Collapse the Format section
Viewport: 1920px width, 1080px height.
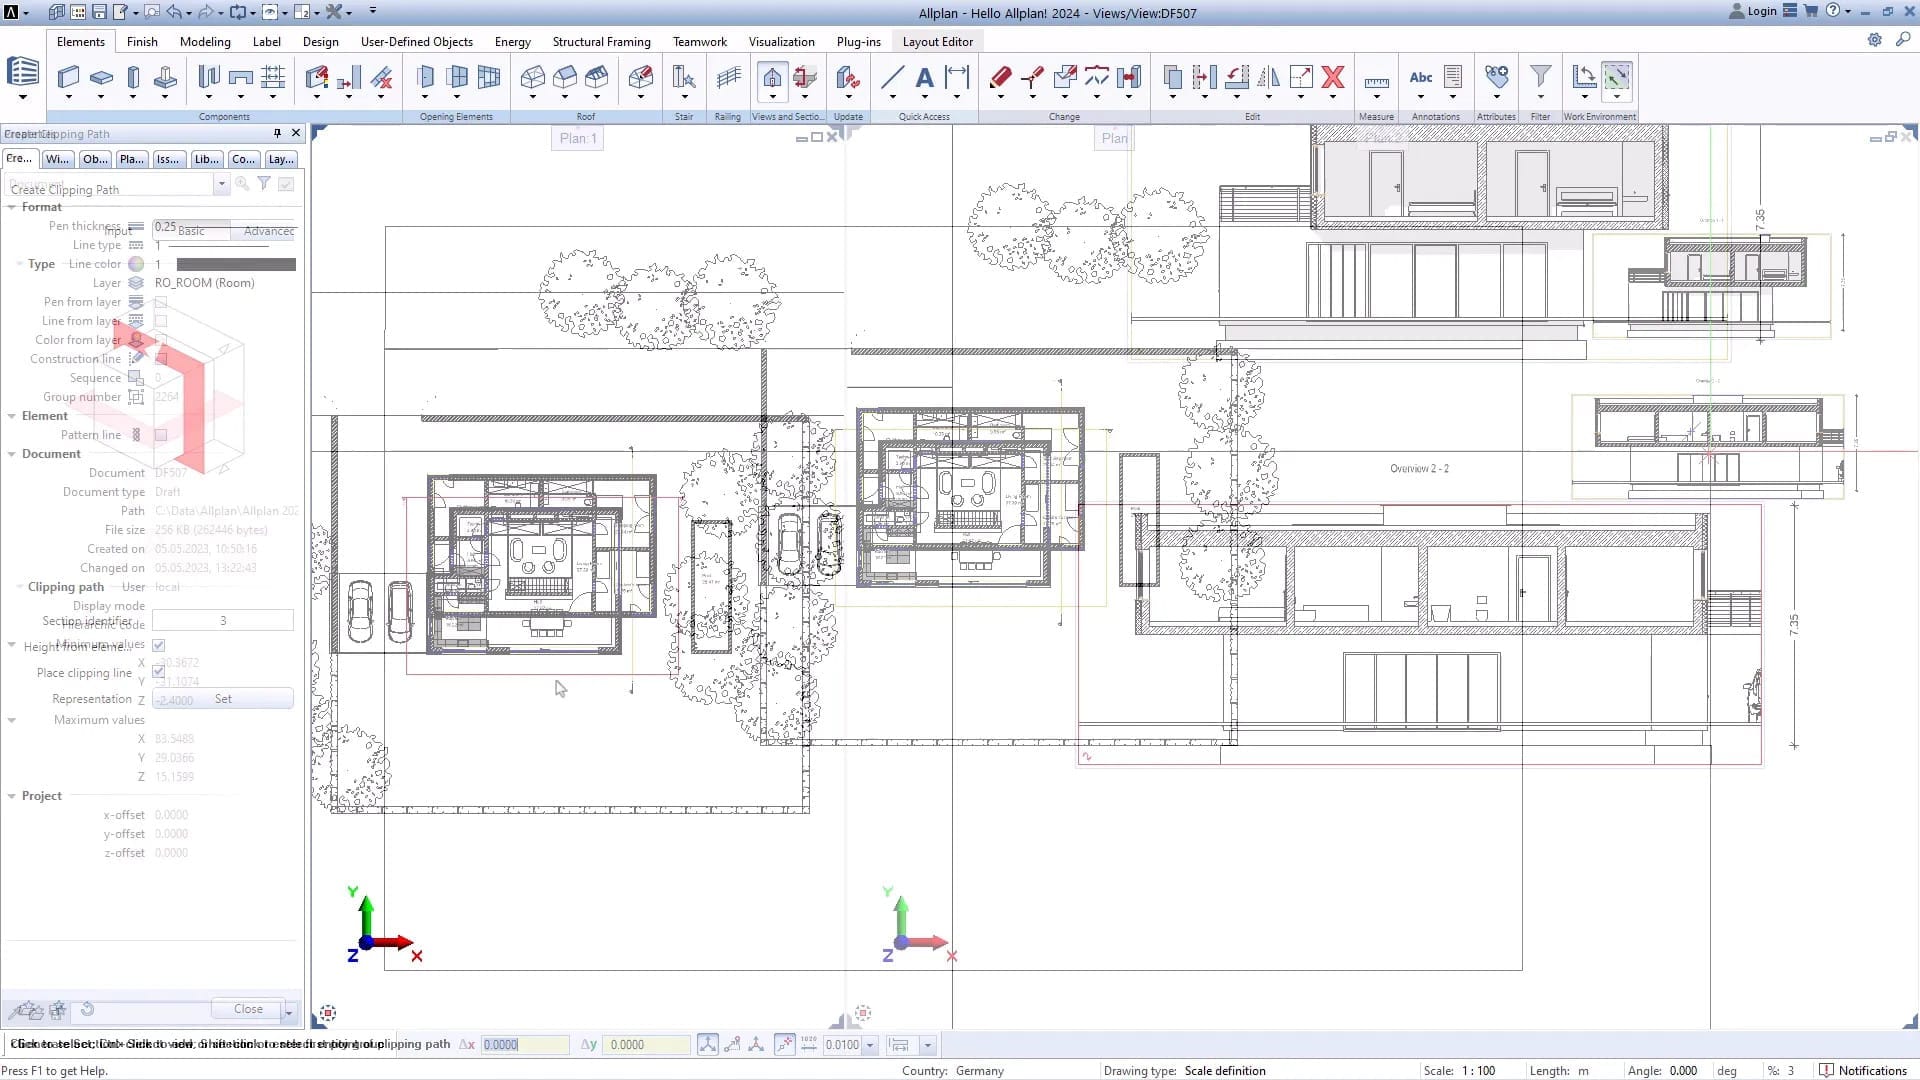coord(12,207)
